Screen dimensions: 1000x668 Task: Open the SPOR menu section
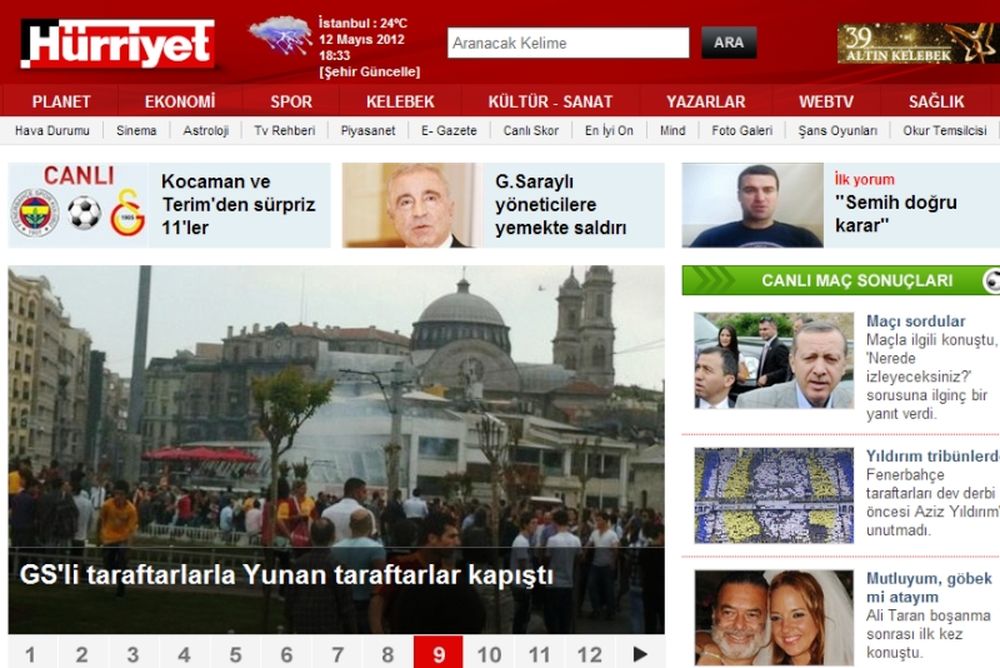tap(291, 101)
